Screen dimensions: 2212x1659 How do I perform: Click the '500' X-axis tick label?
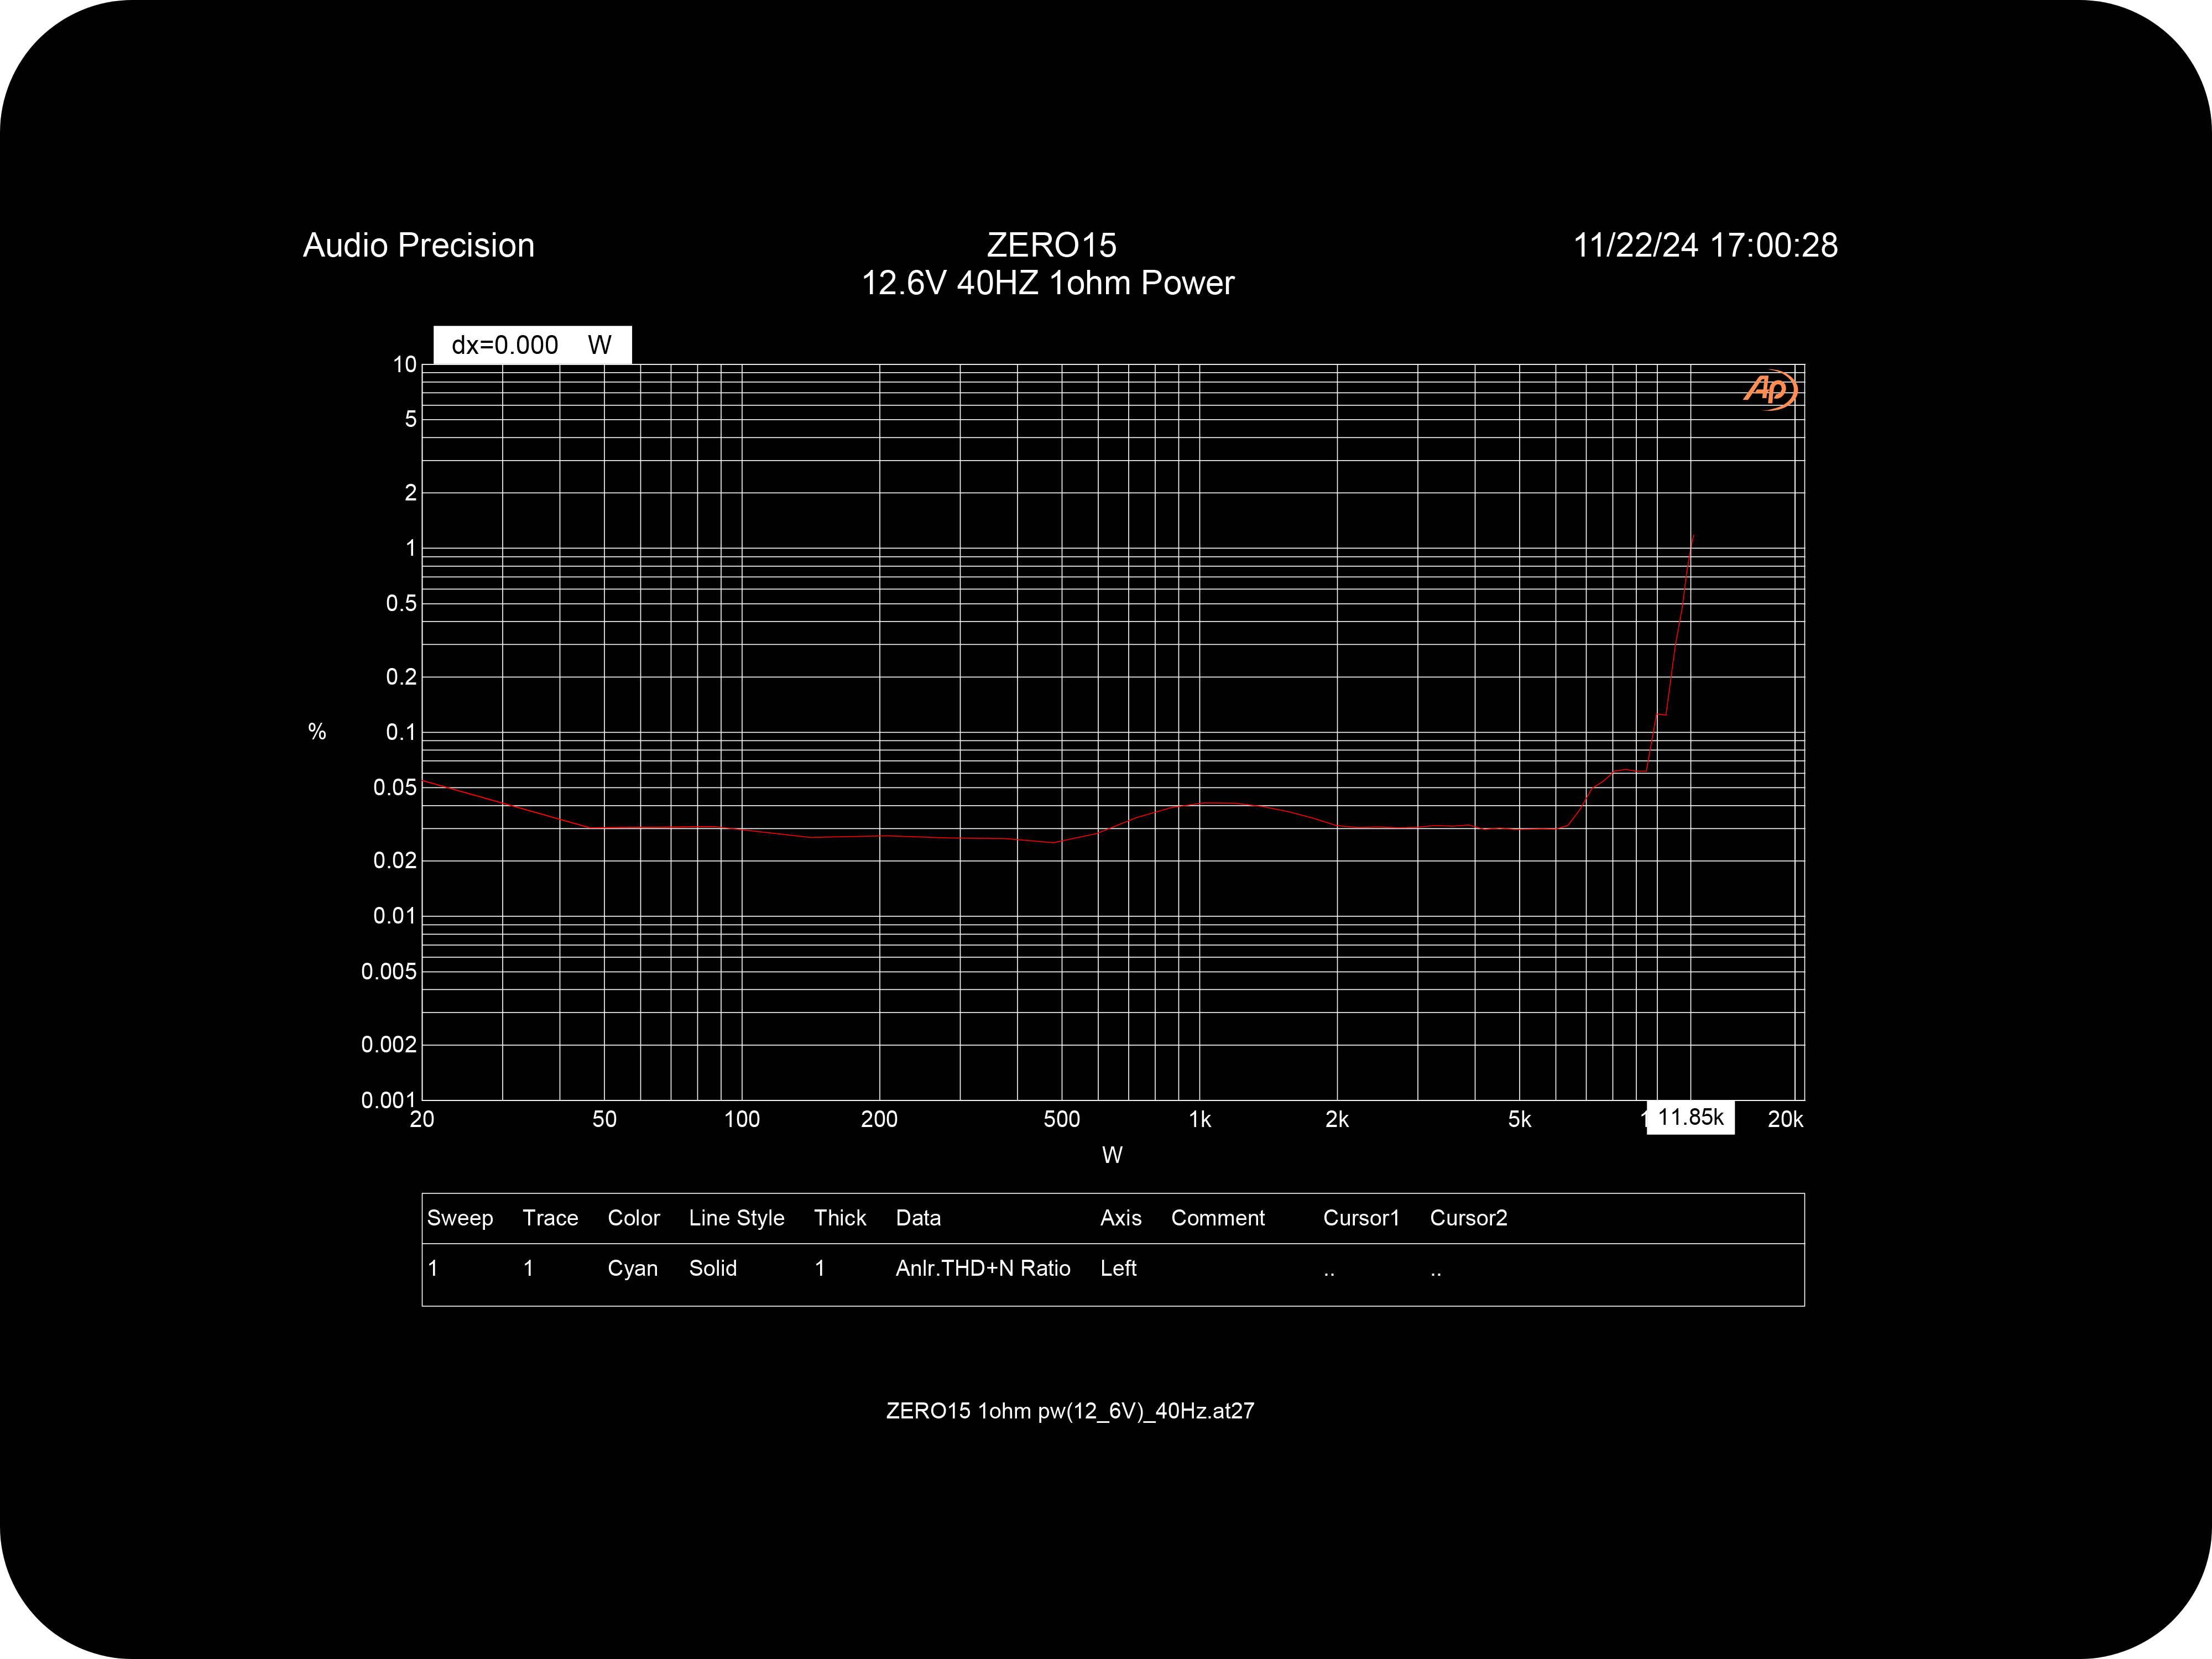[1062, 1120]
